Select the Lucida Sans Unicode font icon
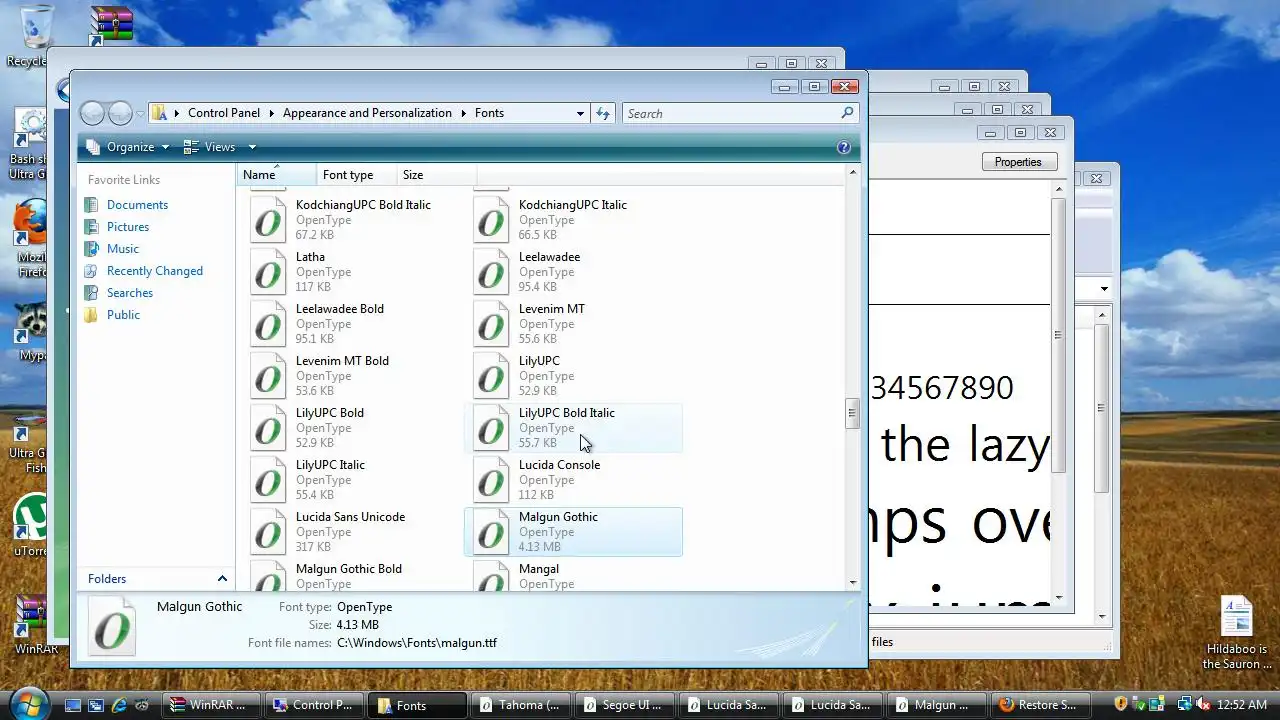 point(268,532)
